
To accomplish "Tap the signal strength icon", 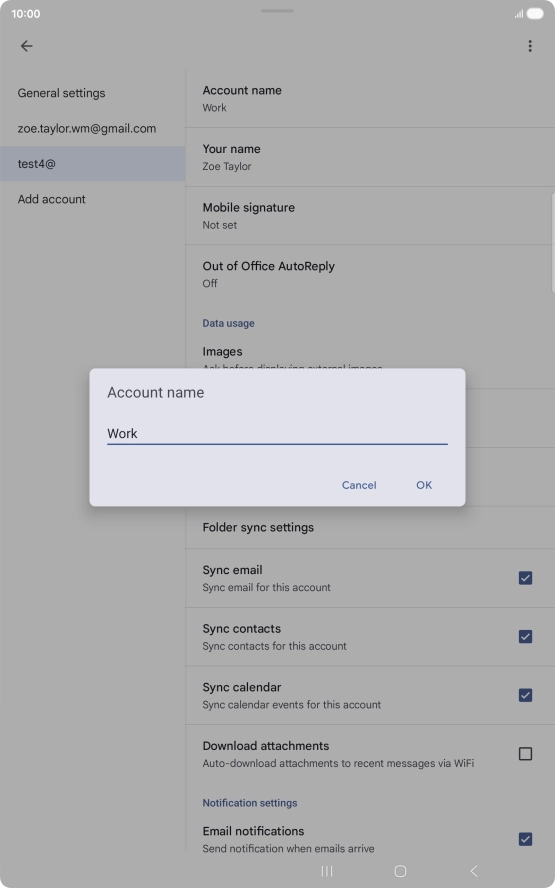I will coord(519,14).
